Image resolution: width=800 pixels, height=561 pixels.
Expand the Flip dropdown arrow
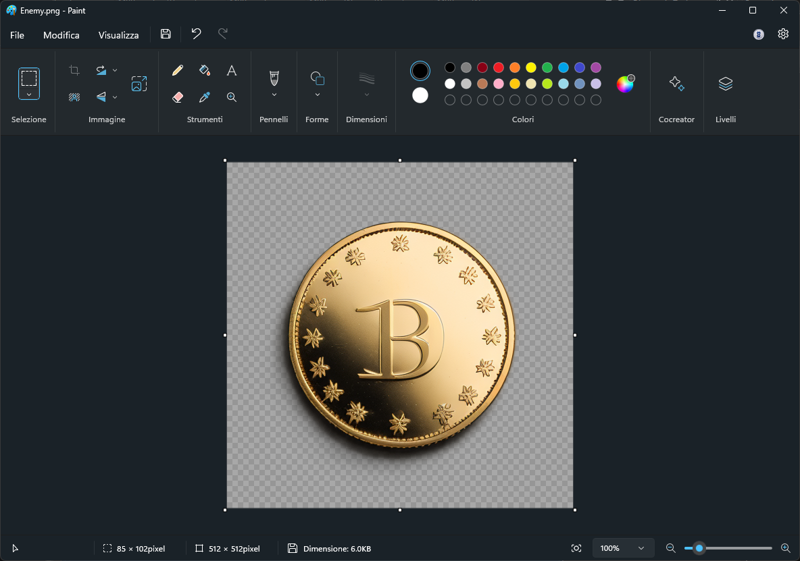(115, 97)
